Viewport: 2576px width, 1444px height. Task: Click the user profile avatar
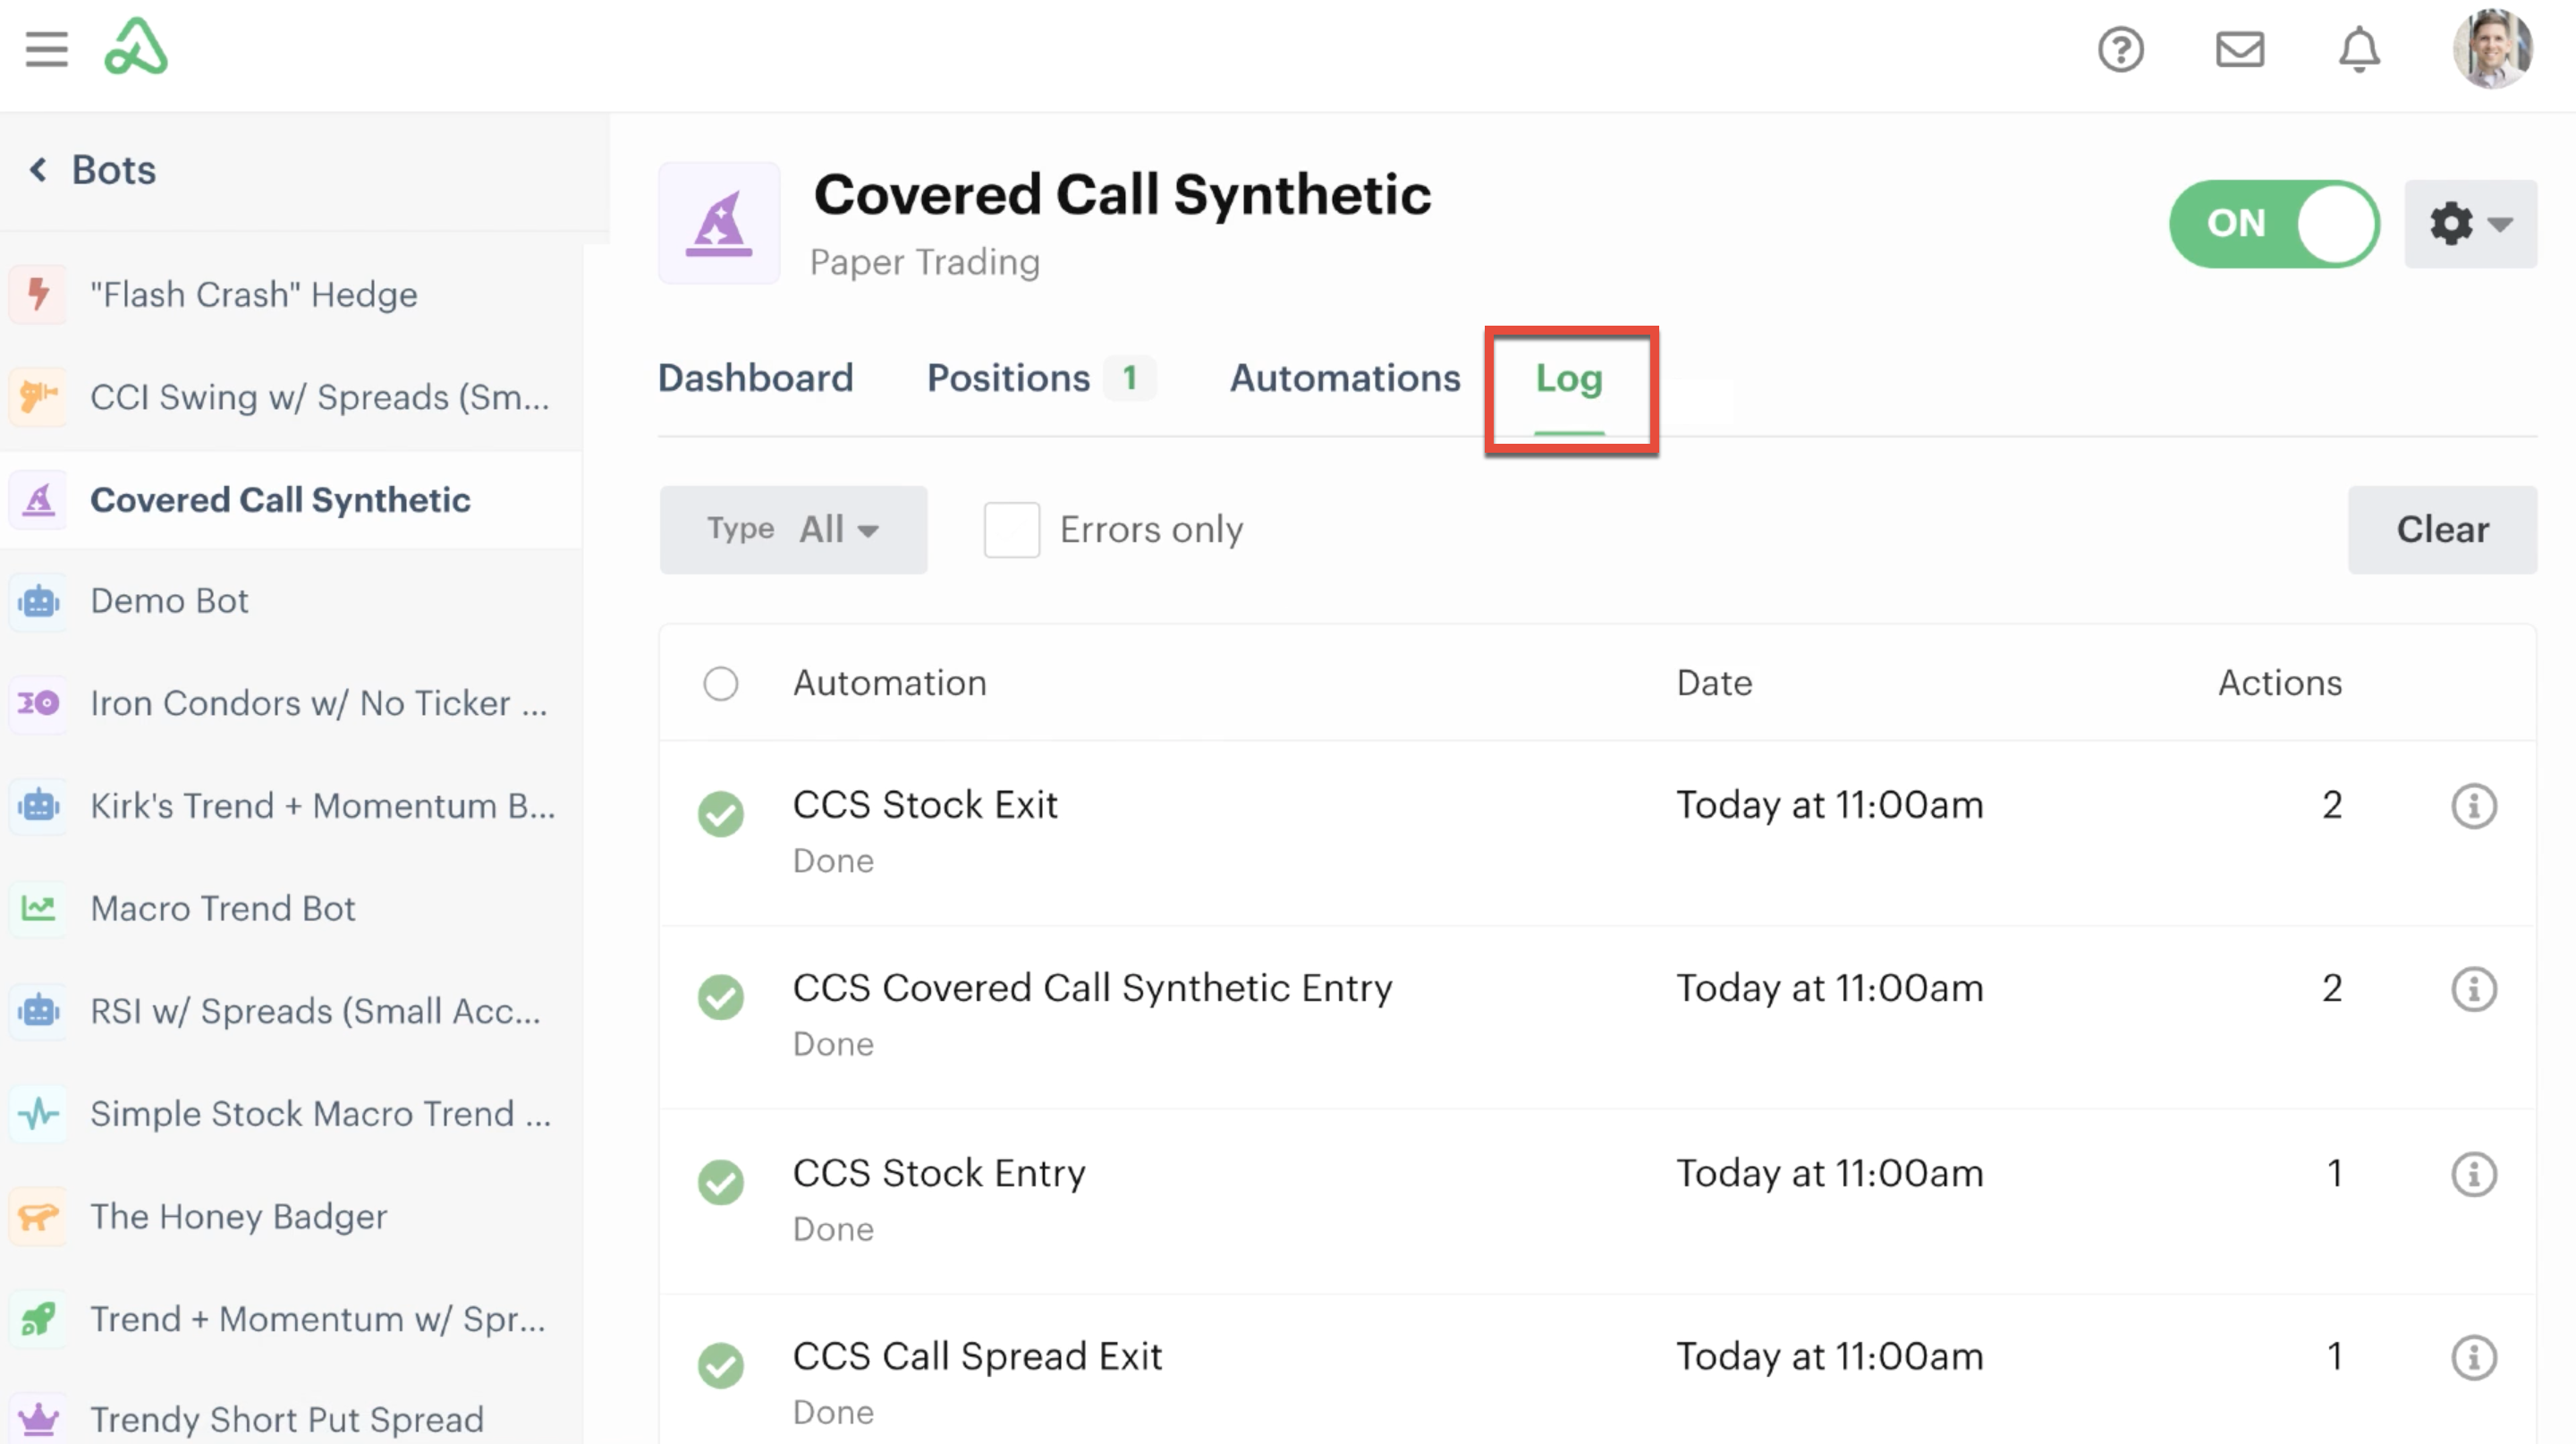[2491, 49]
